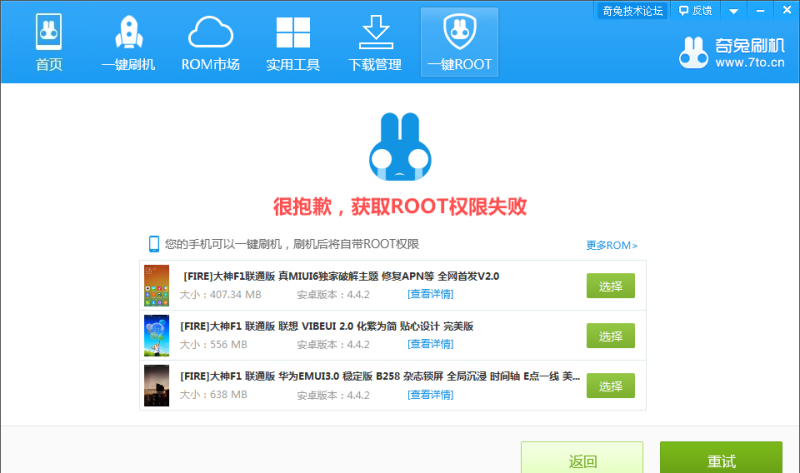Minimize the 奇兔刷机 window
The width and height of the screenshot is (800, 473).
(760, 11)
